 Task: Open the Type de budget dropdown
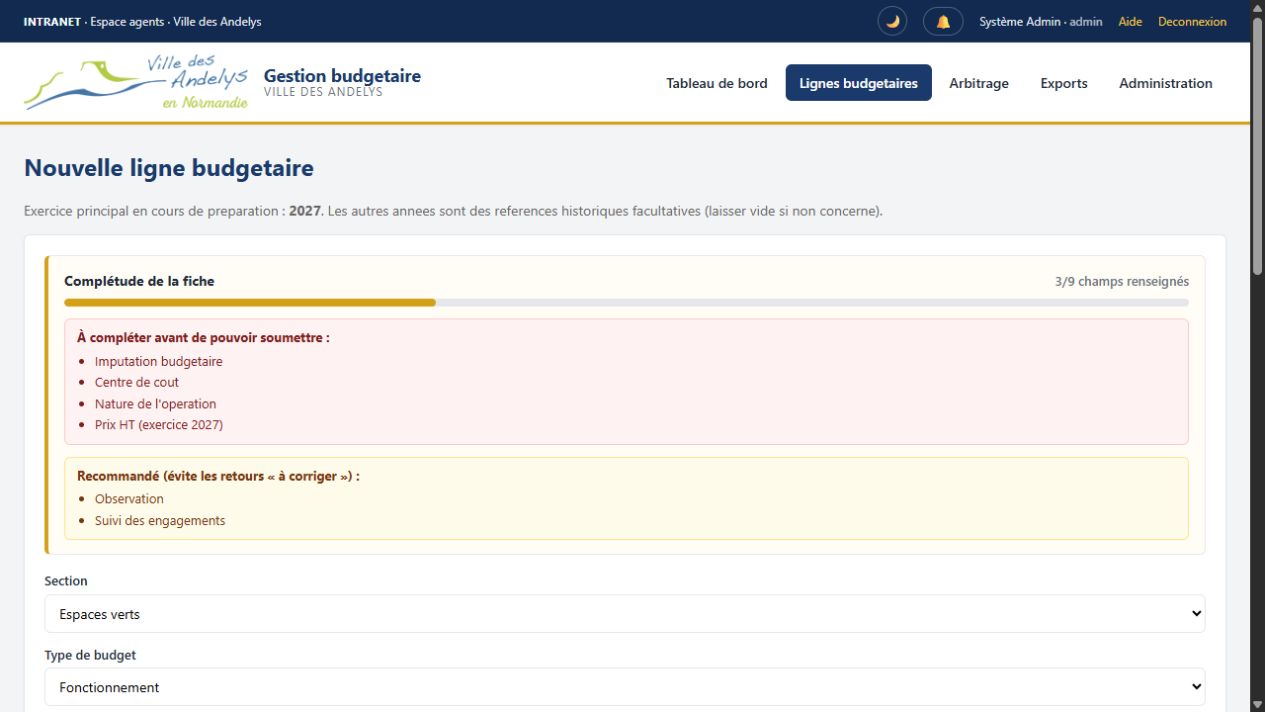click(x=625, y=687)
